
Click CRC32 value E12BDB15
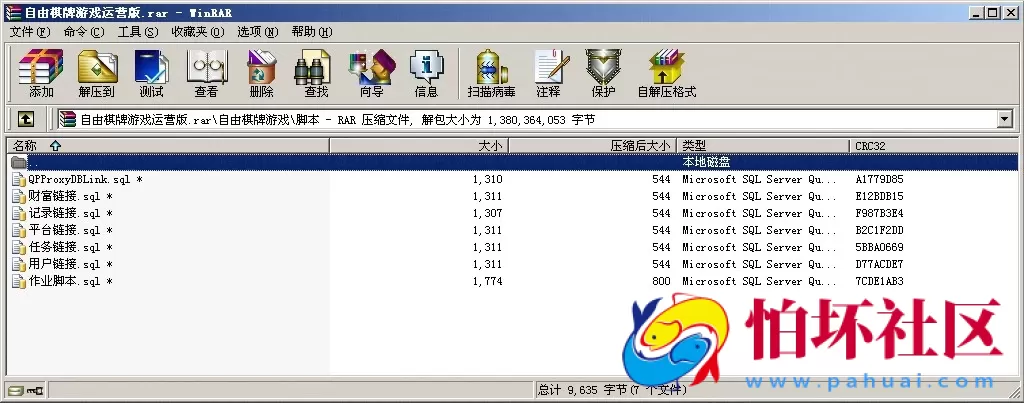[879, 196]
